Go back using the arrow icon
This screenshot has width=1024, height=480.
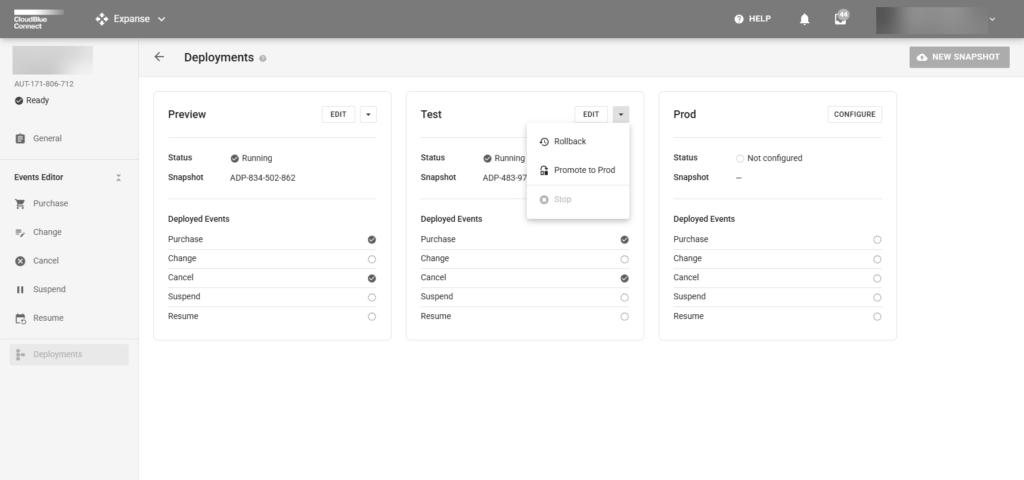point(159,57)
